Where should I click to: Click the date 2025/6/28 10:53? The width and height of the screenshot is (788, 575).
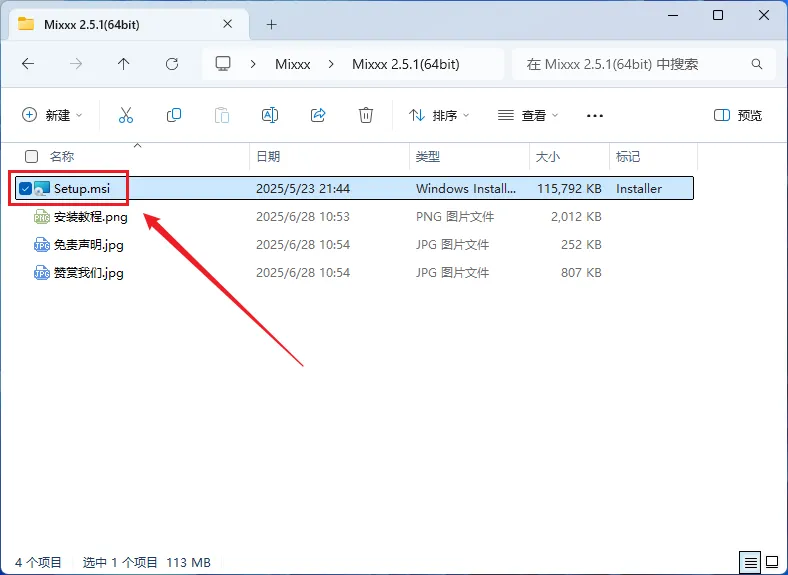coord(303,217)
